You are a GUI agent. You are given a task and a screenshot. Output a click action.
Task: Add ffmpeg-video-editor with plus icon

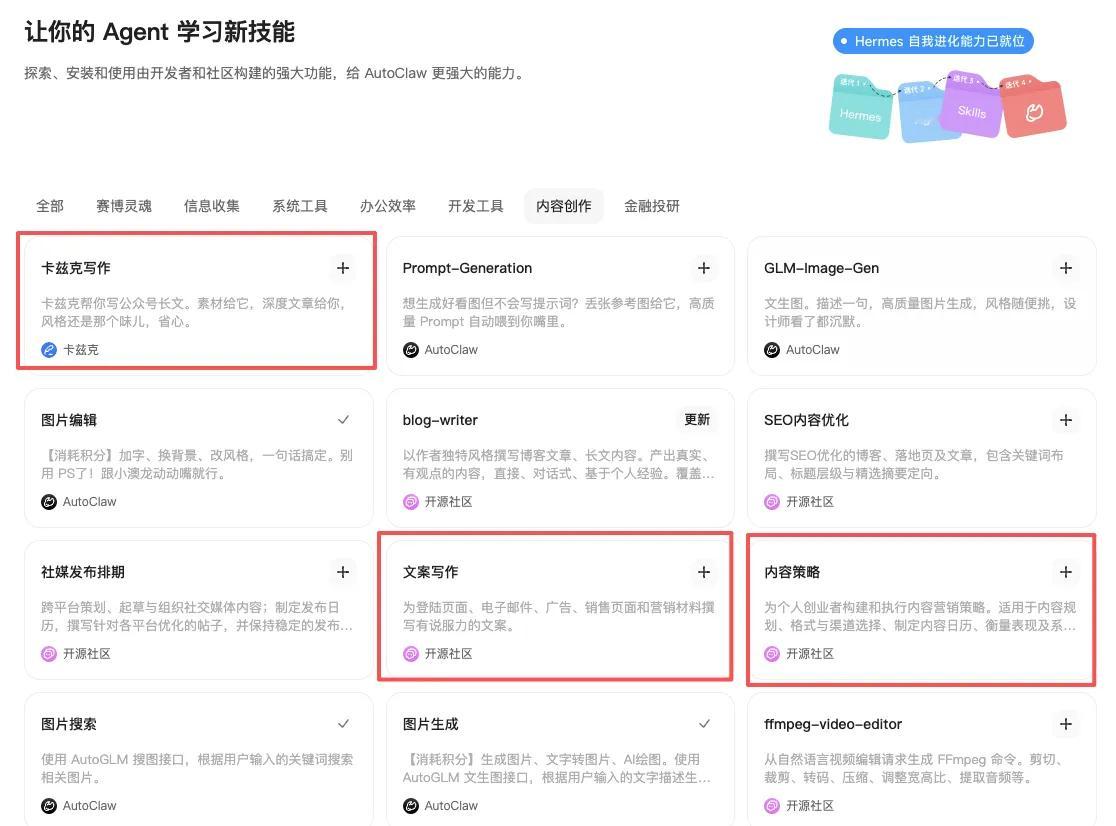pos(1065,724)
